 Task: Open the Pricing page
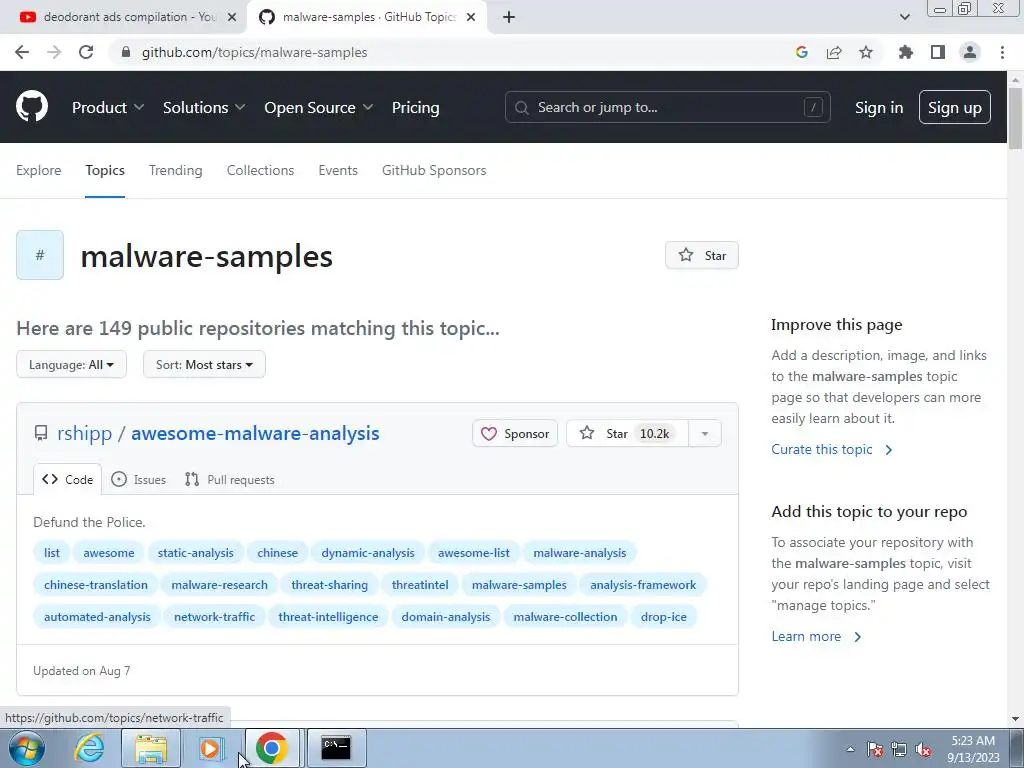point(415,107)
